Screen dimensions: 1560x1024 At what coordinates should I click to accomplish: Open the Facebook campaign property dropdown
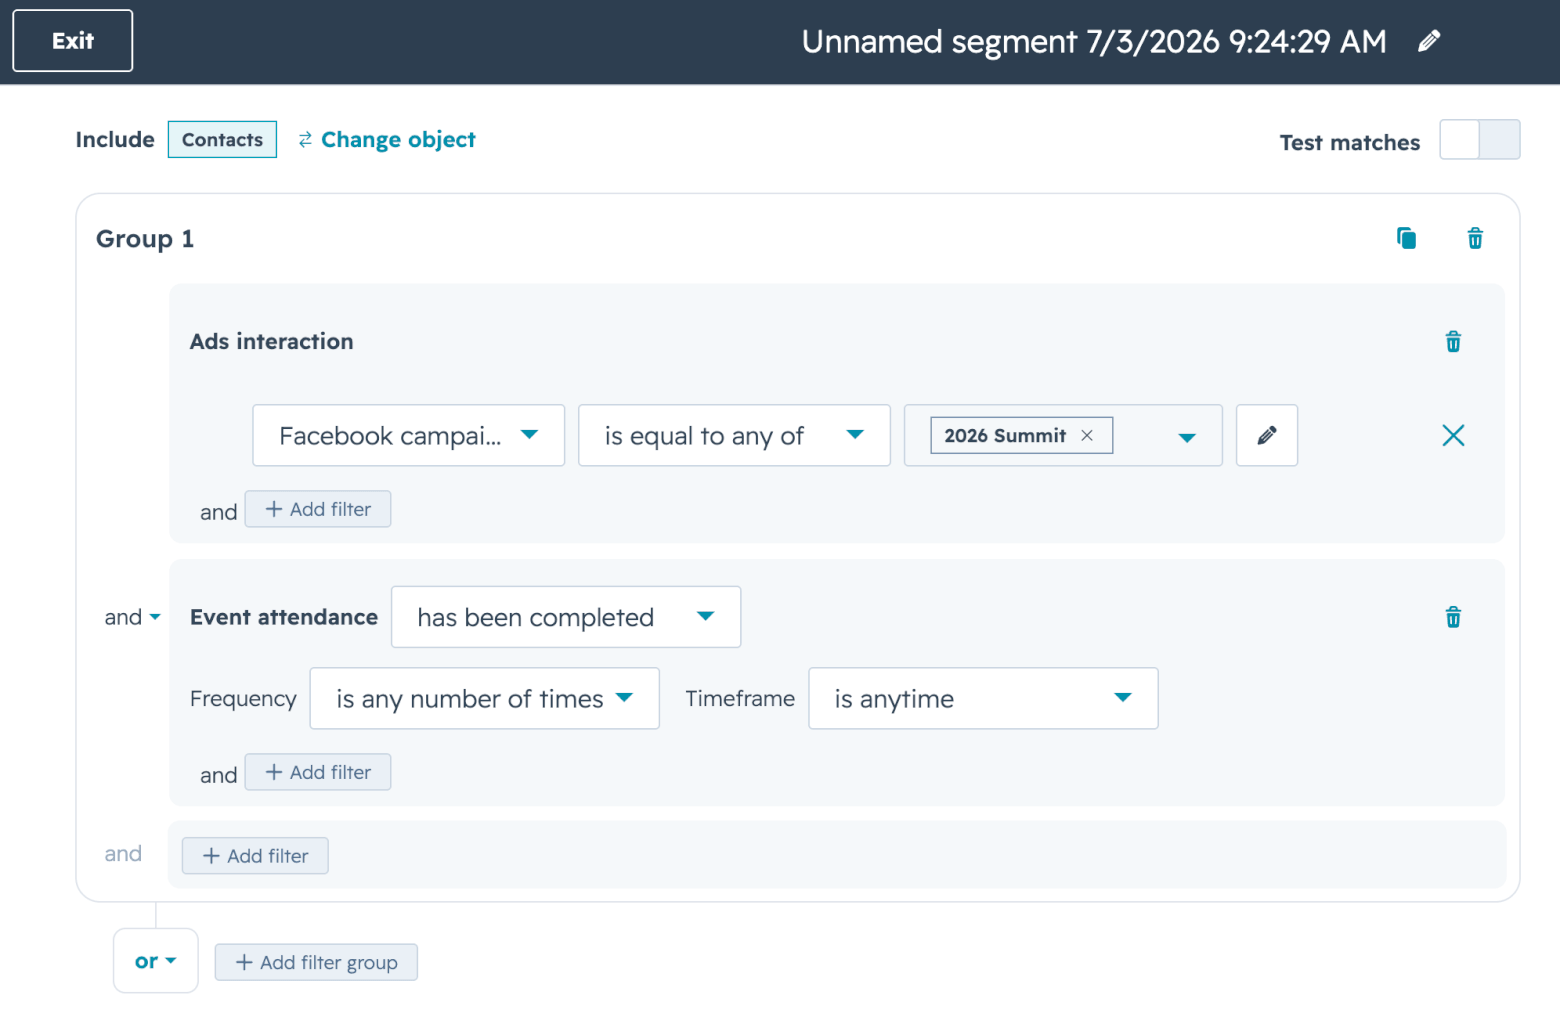409,435
